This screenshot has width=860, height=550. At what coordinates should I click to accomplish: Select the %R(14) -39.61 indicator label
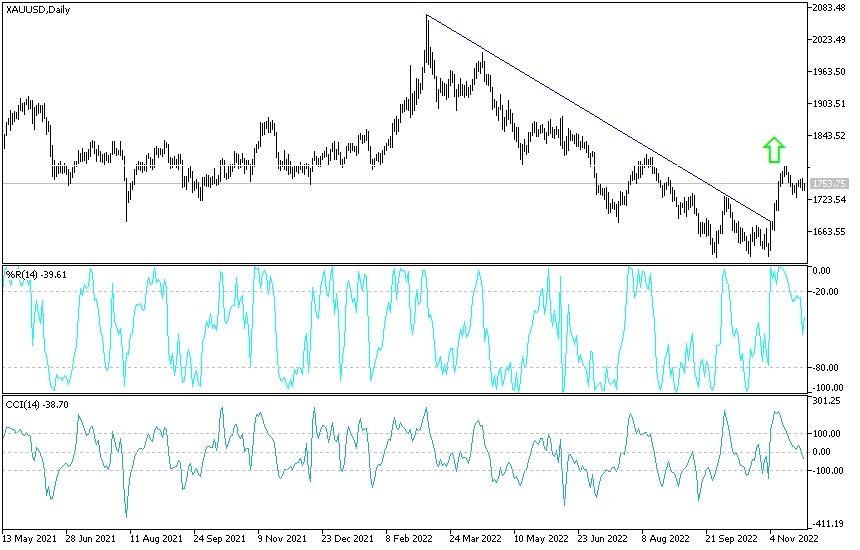tap(36, 274)
